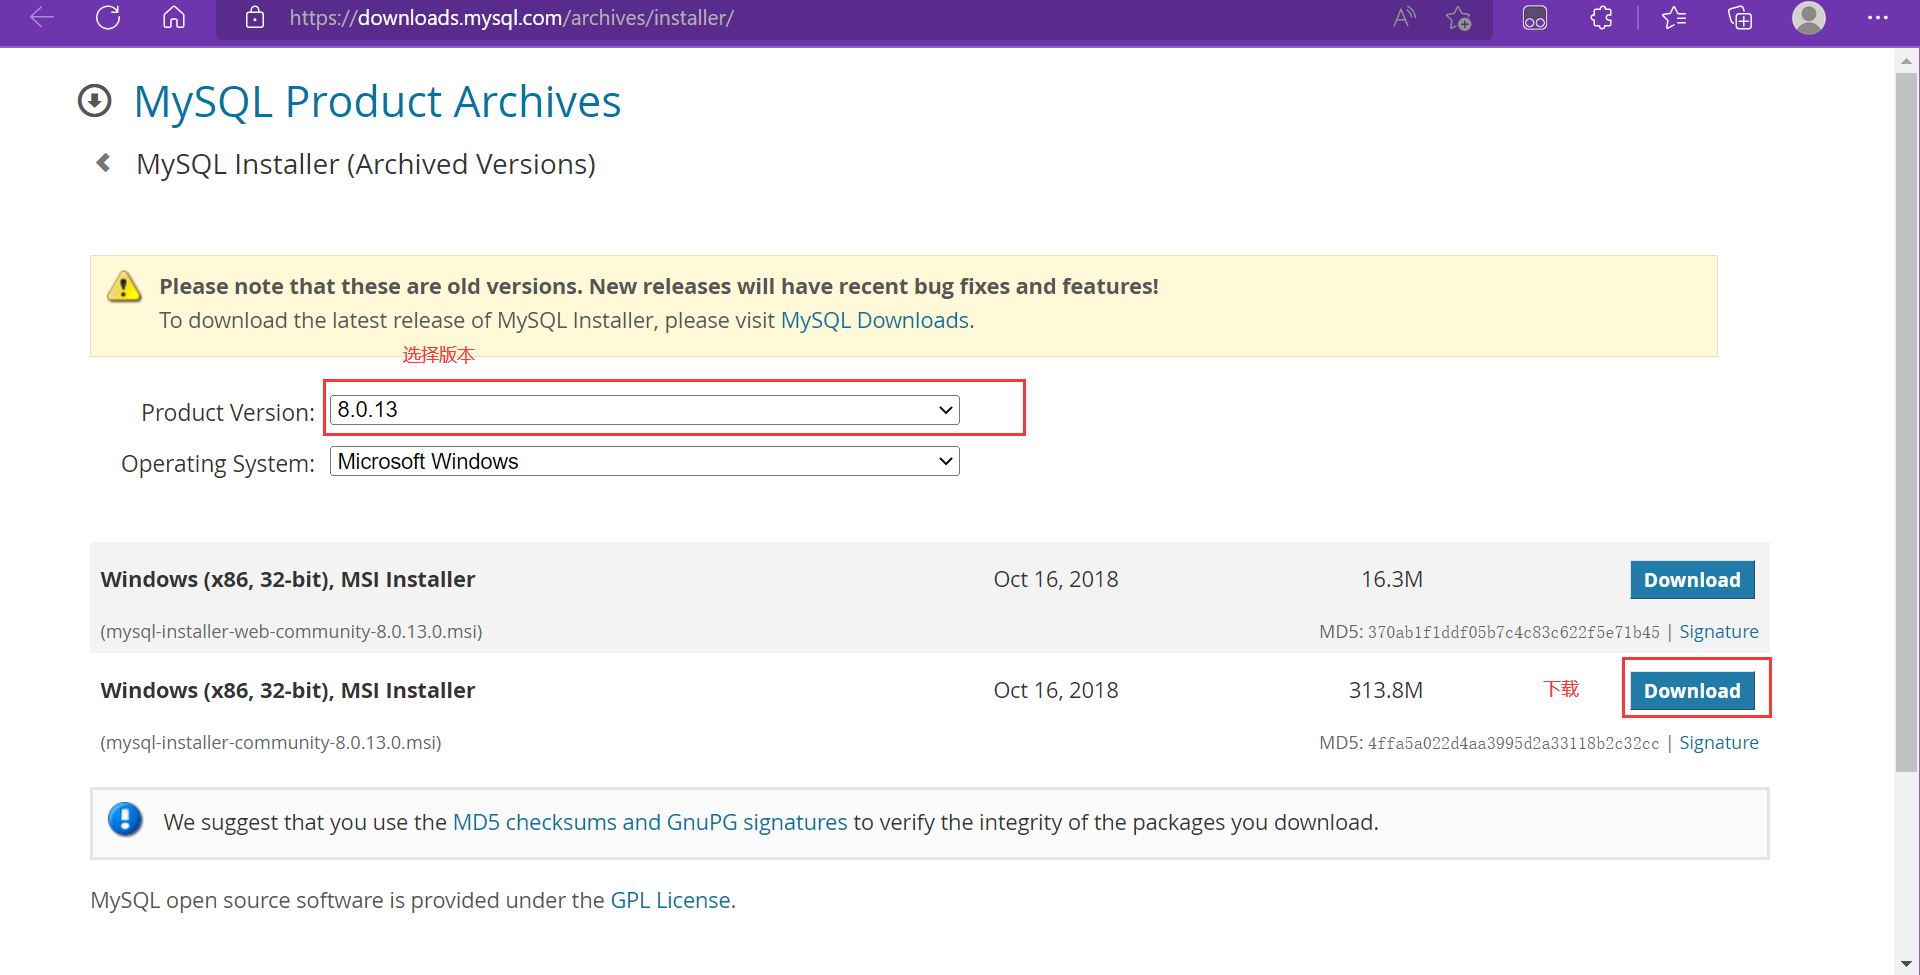Screen dimensions: 1920x975
Task: Click the Product Version label
Action: coord(228,412)
